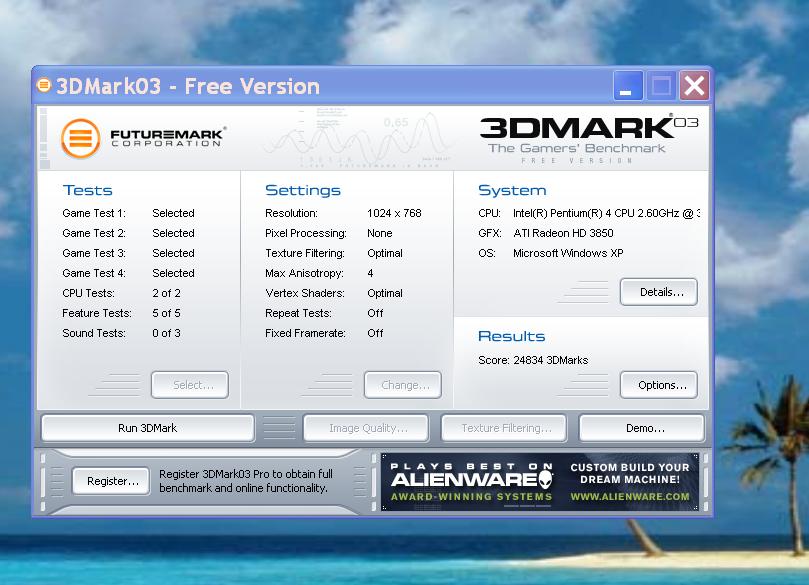Start the benchmark with Run 3DMark

click(148, 428)
